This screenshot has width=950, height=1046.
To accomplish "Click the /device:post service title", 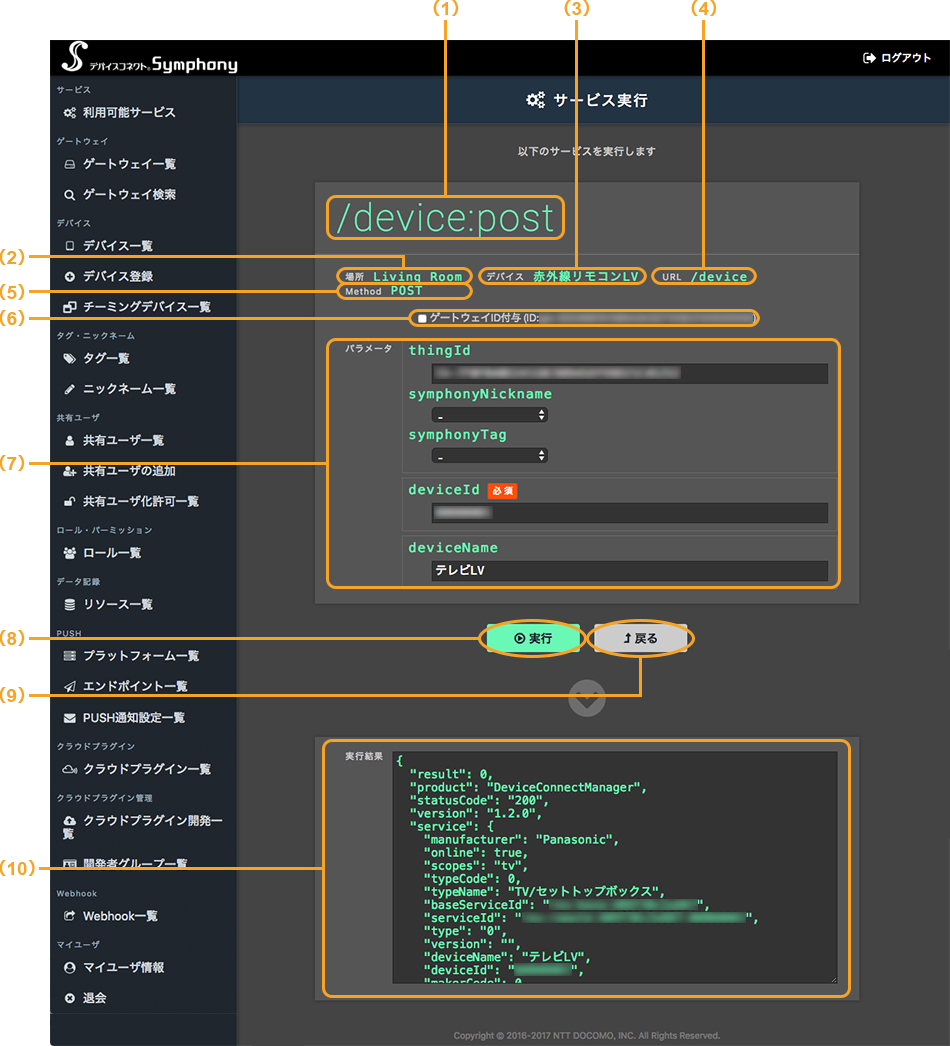I will pyautogui.click(x=446, y=218).
